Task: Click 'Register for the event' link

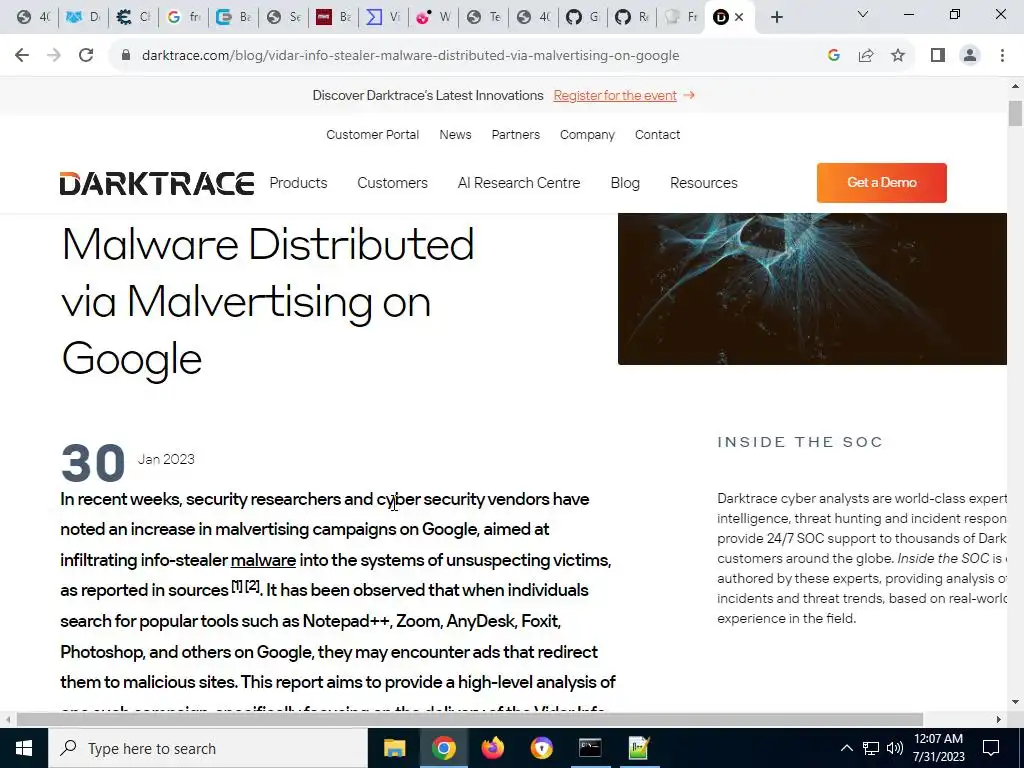Action: point(615,95)
